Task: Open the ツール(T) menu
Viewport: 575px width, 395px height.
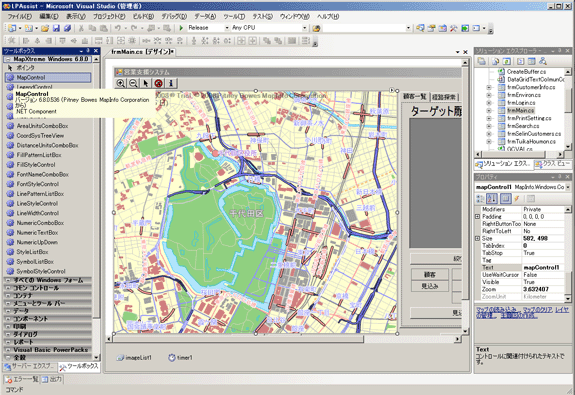Action: [234, 17]
